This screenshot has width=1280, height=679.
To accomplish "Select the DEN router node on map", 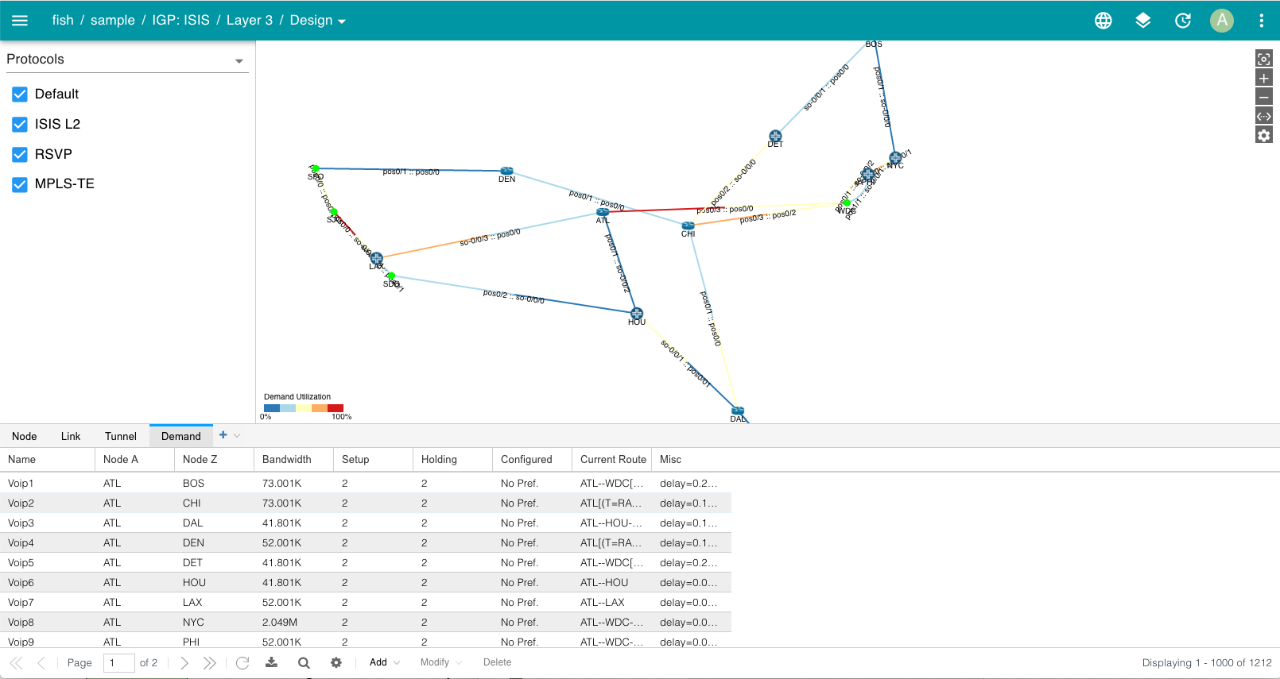I will pyautogui.click(x=507, y=172).
